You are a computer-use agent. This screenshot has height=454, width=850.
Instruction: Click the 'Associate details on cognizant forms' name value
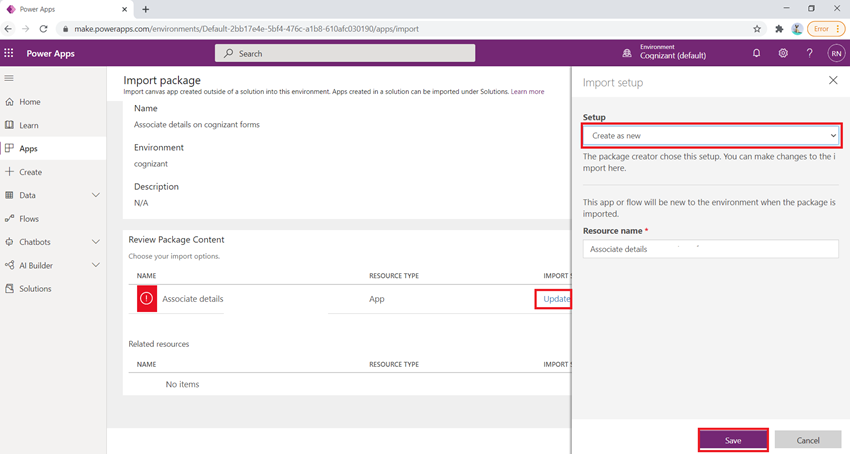click(x=197, y=124)
